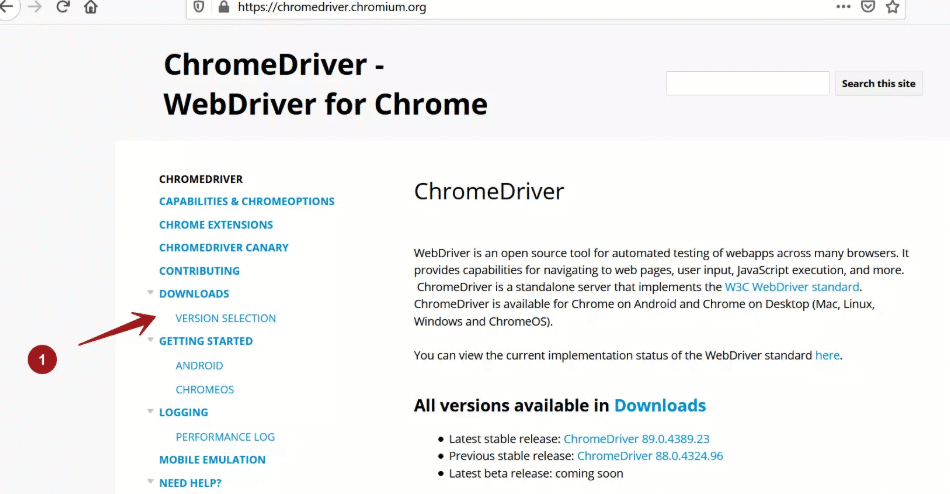Open ANDROID sidebar link
The image size is (950, 494).
tap(199, 365)
